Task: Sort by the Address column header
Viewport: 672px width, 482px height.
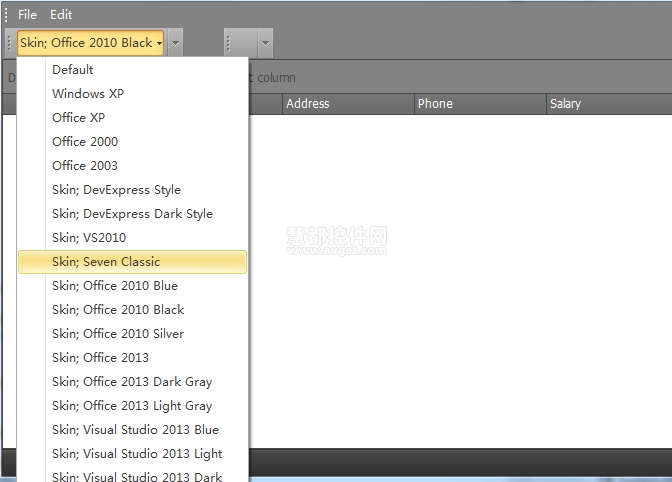Action: (x=348, y=104)
